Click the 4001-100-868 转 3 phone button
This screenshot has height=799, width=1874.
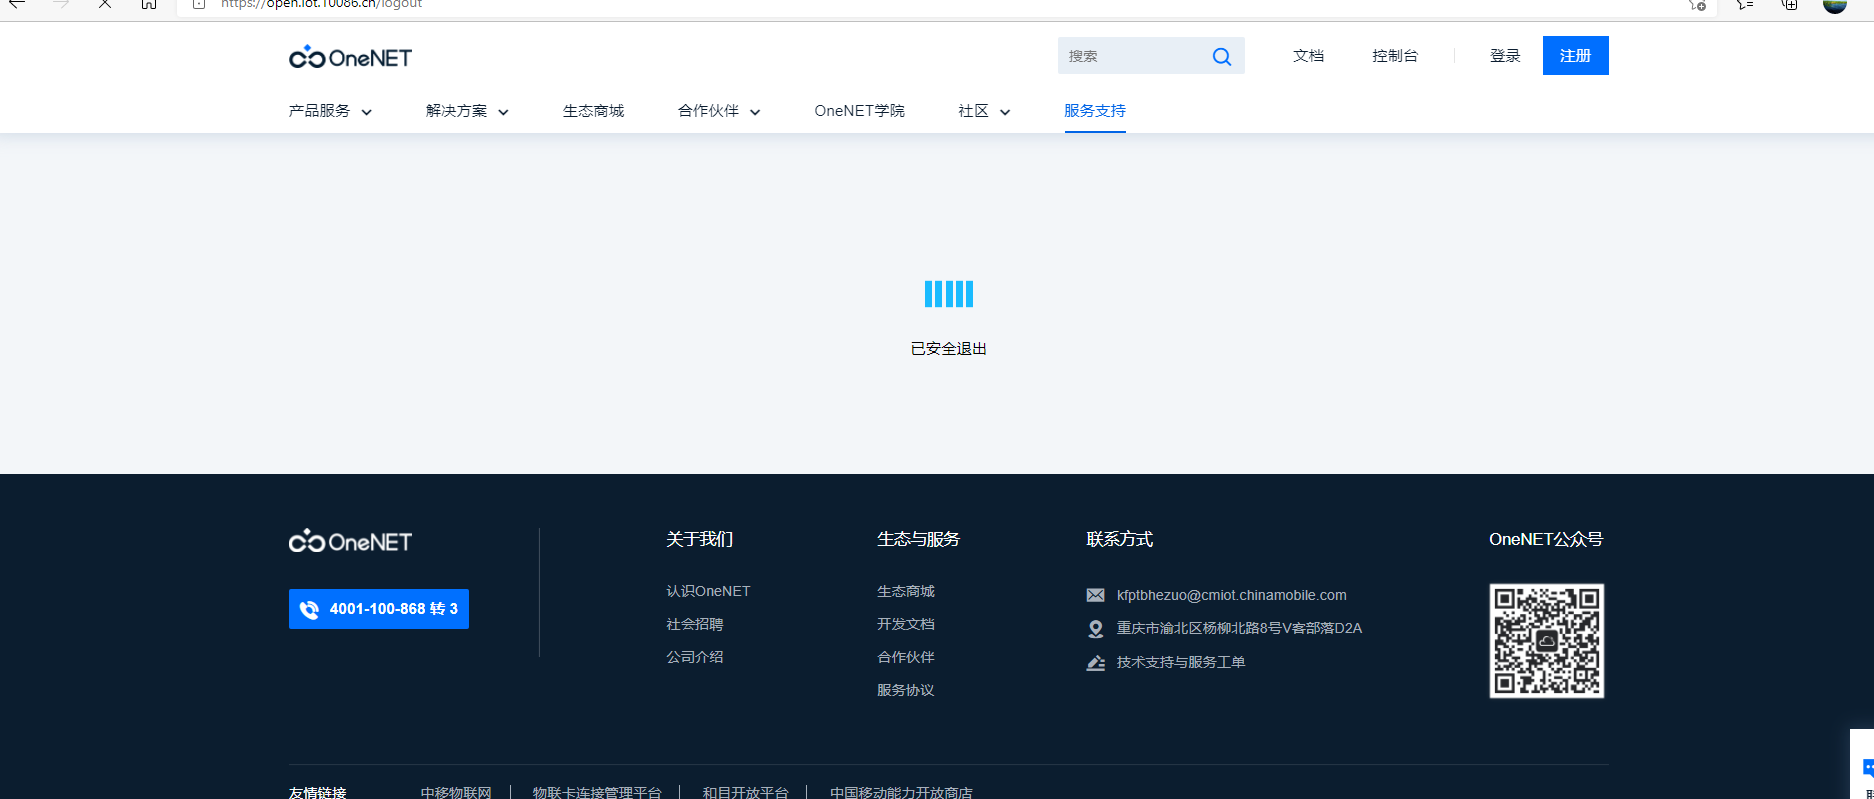tap(379, 609)
